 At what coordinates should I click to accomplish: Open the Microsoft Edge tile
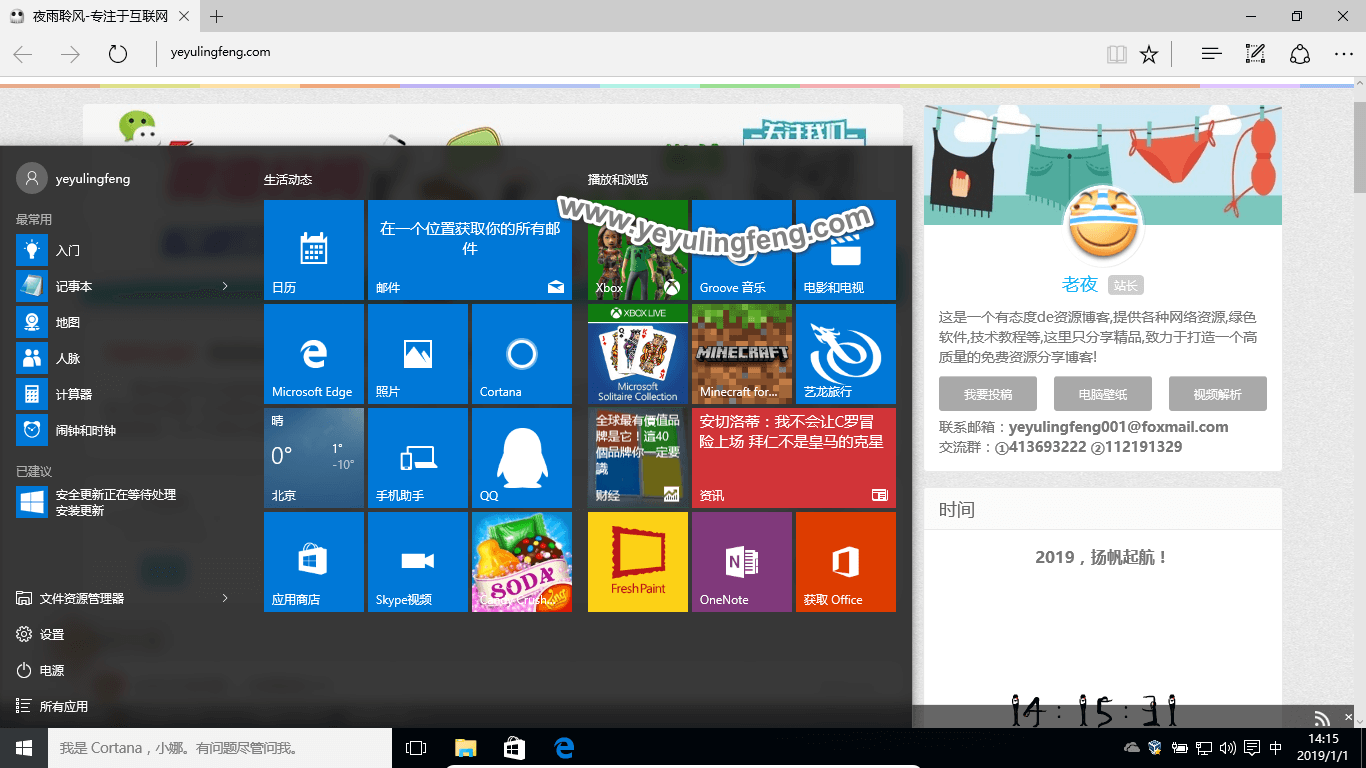pyautogui.click(x=313, y=354)
